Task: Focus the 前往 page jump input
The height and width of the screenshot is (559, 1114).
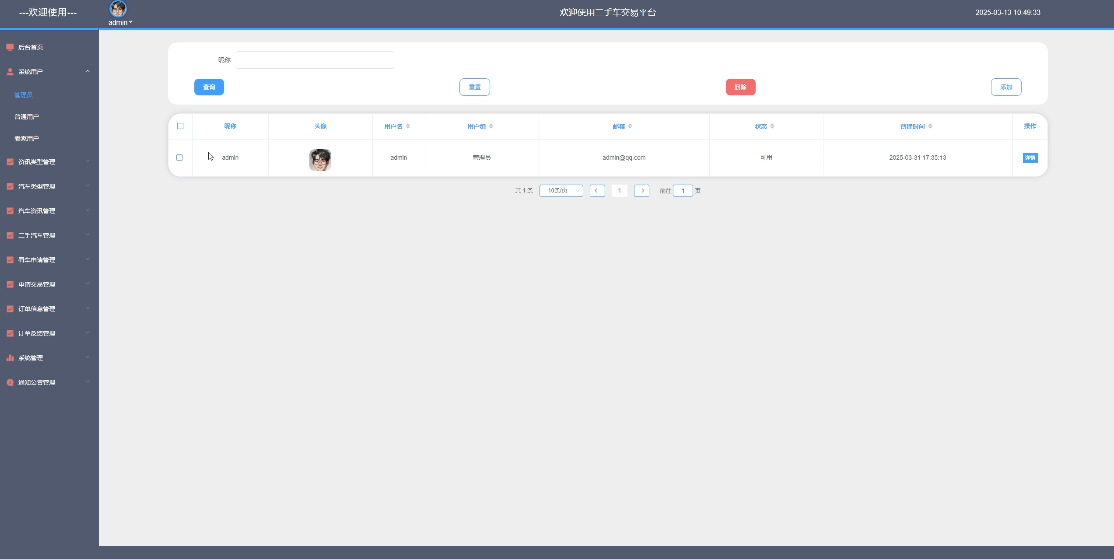Action: coord(683,190)
